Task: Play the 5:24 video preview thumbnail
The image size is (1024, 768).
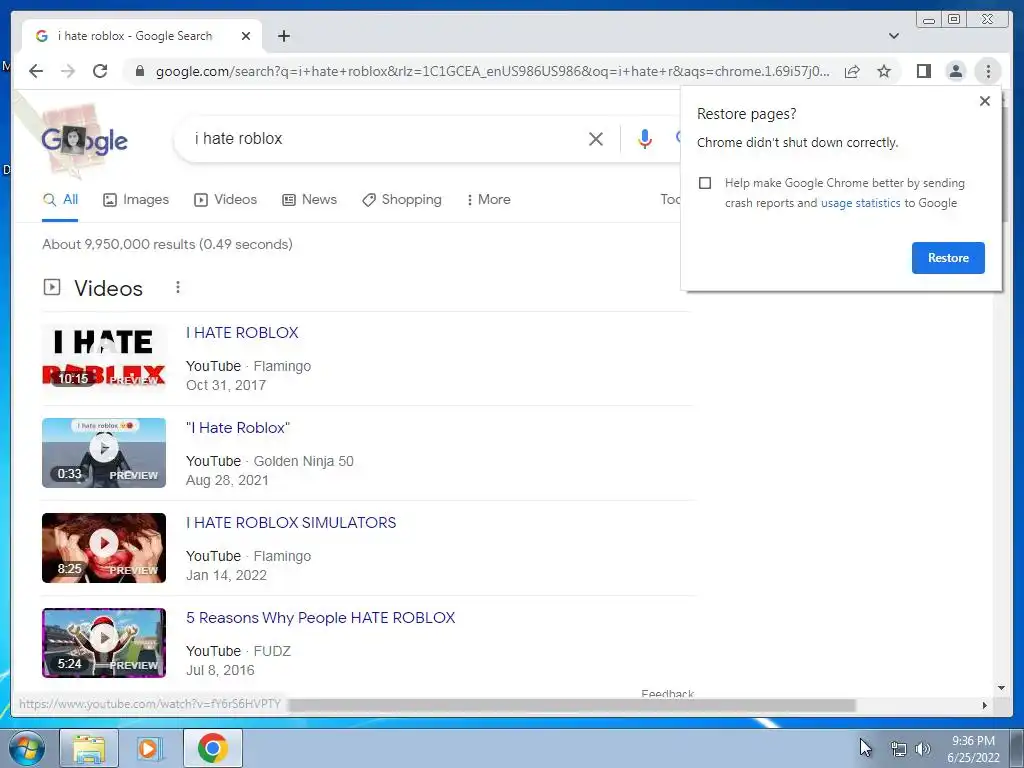Action: coord(104,643)
